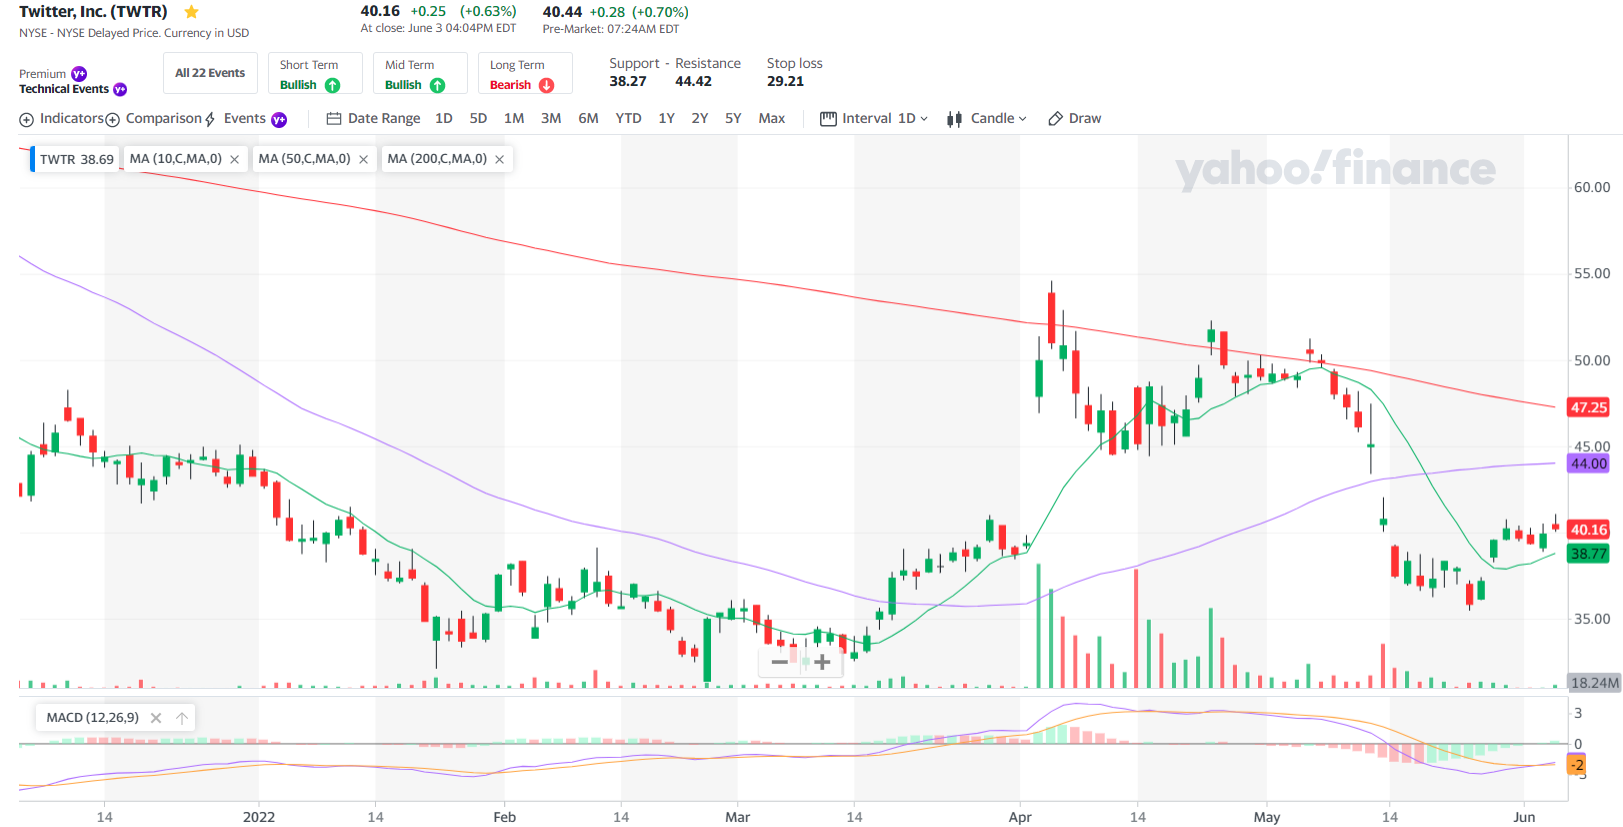Click the Mid Term bullish up arrow
Screen dimensions: 1623x827
point(437,86)
